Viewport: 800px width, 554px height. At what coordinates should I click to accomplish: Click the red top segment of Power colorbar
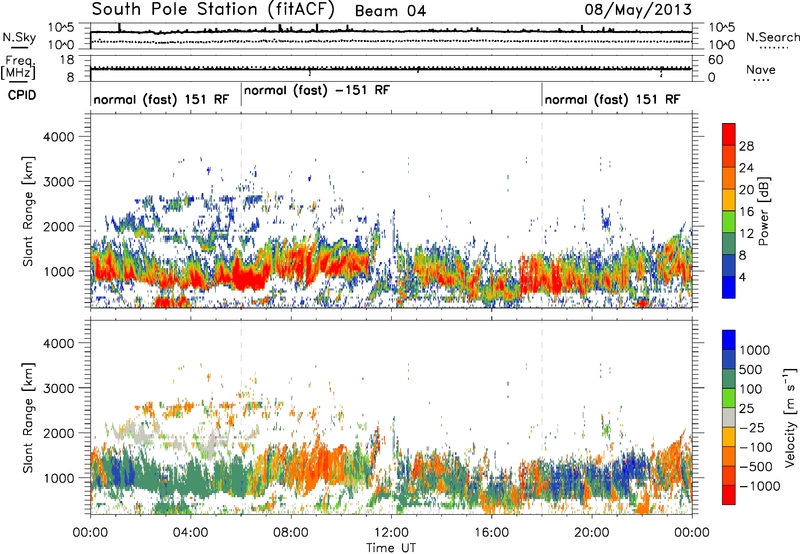click(x=729, y=135)
